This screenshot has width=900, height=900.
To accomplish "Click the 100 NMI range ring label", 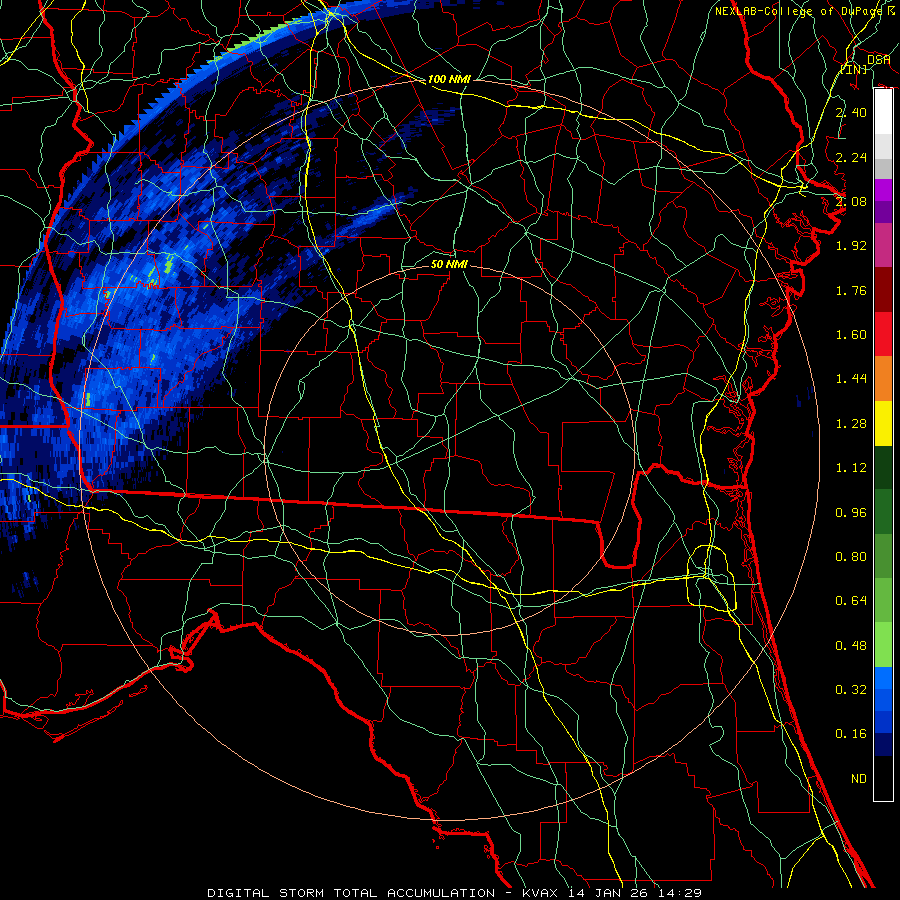I will coord(449,79).
